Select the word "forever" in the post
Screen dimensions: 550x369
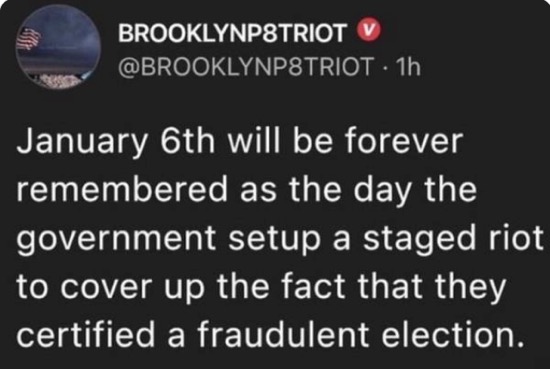(404, 141)
